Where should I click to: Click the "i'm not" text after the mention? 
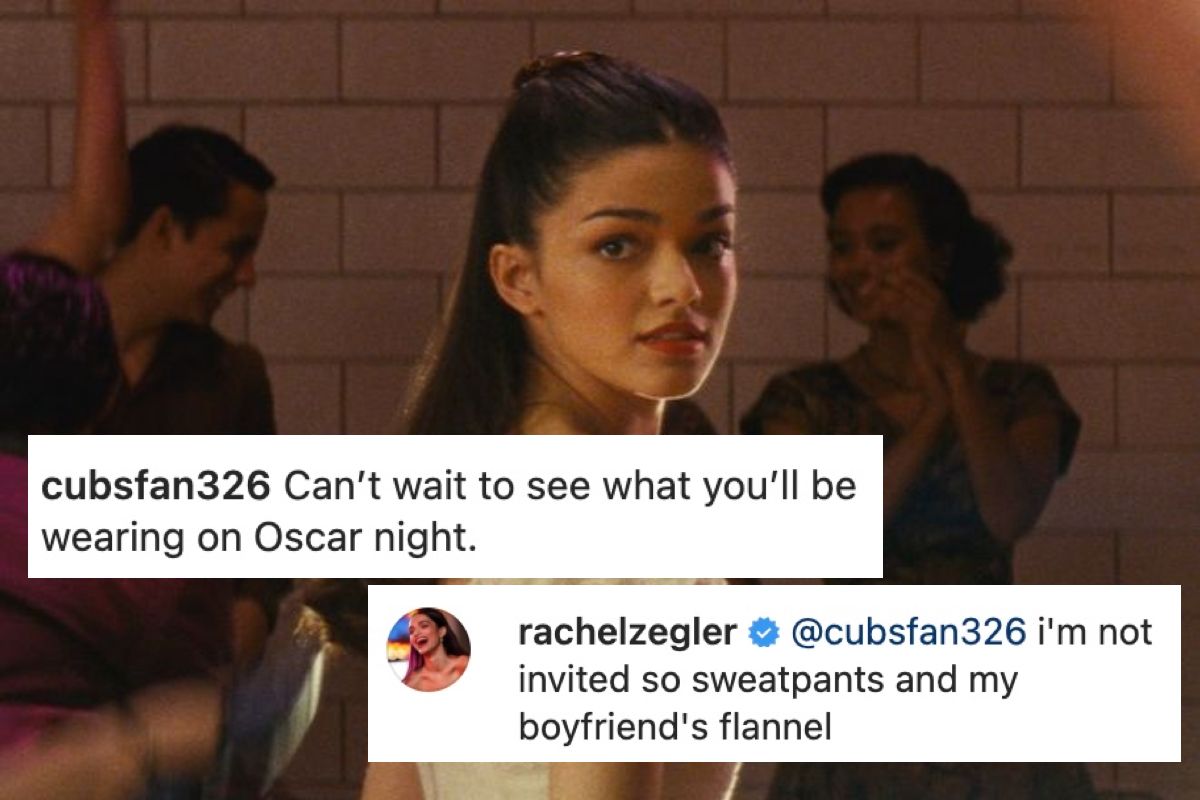click(x=1094, y=632)
